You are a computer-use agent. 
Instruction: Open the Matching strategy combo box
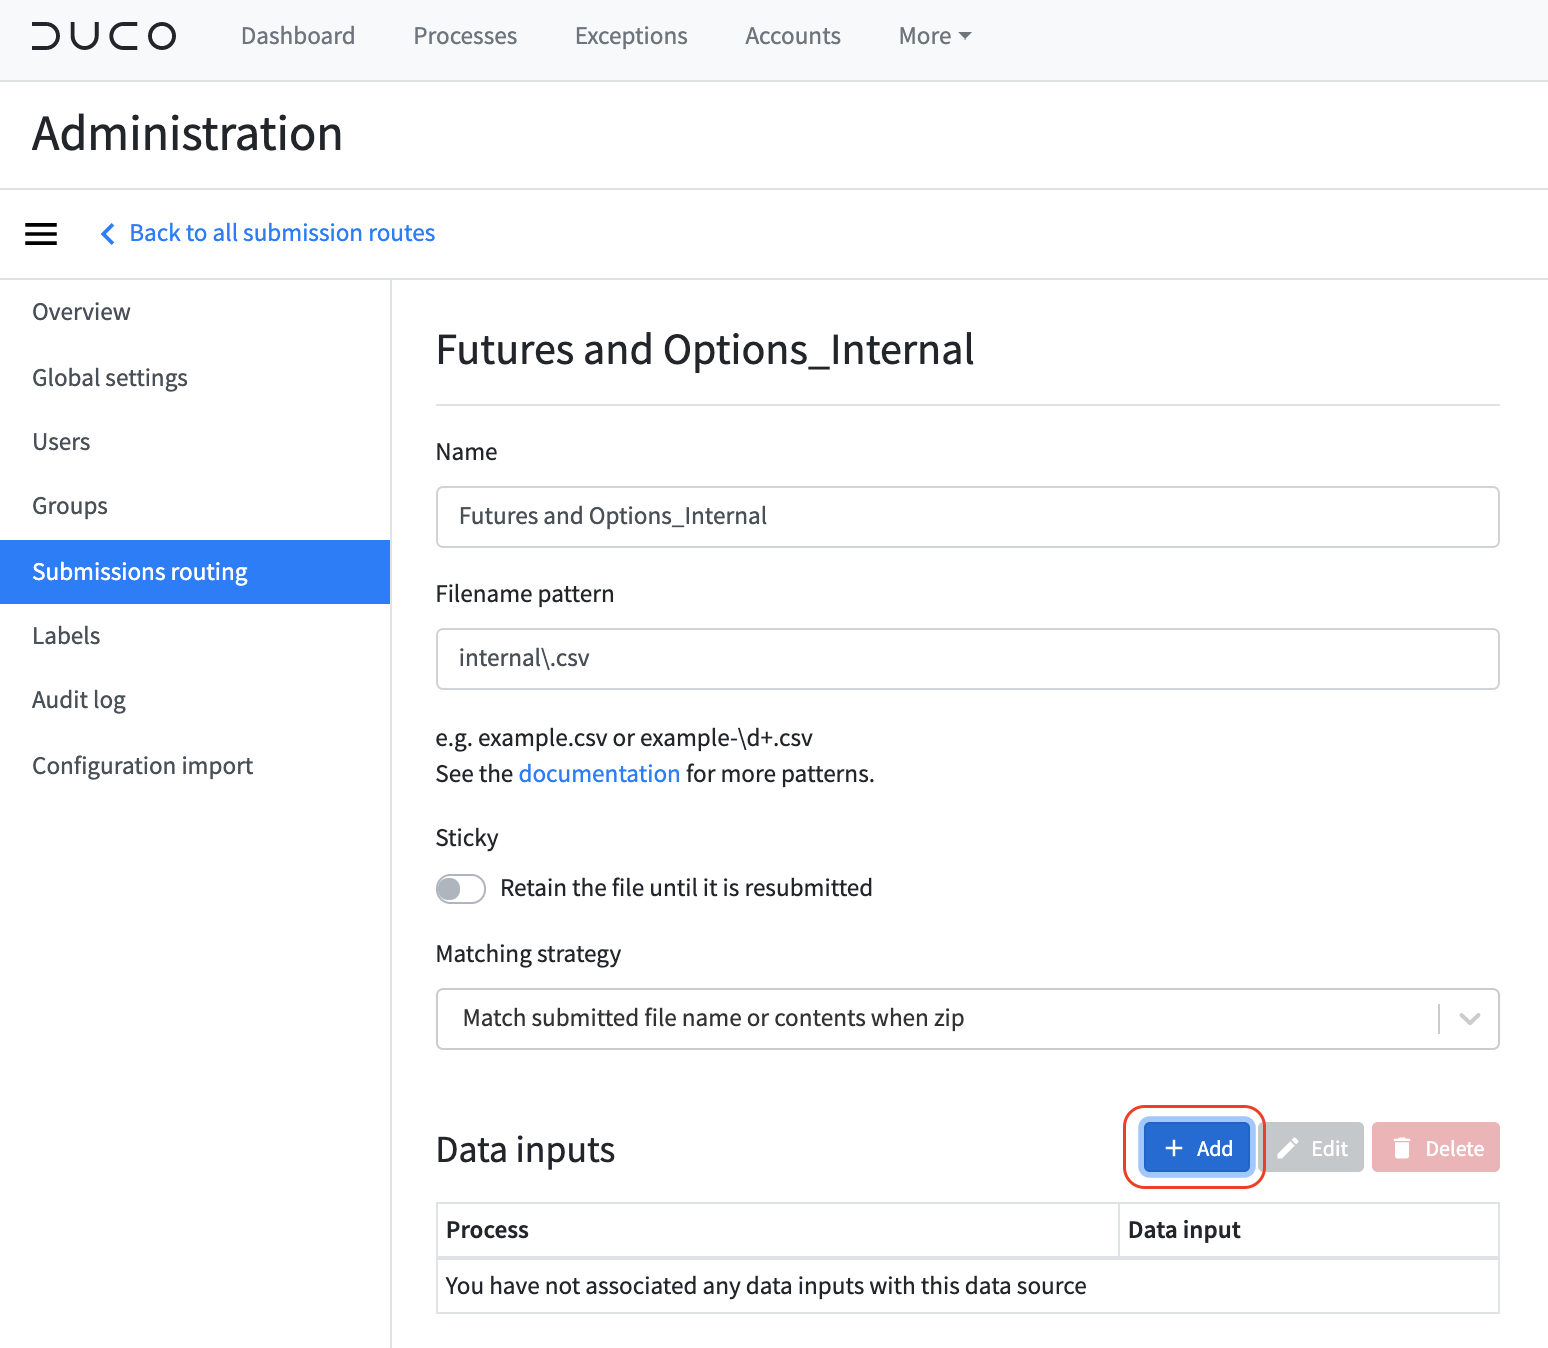967,1019
